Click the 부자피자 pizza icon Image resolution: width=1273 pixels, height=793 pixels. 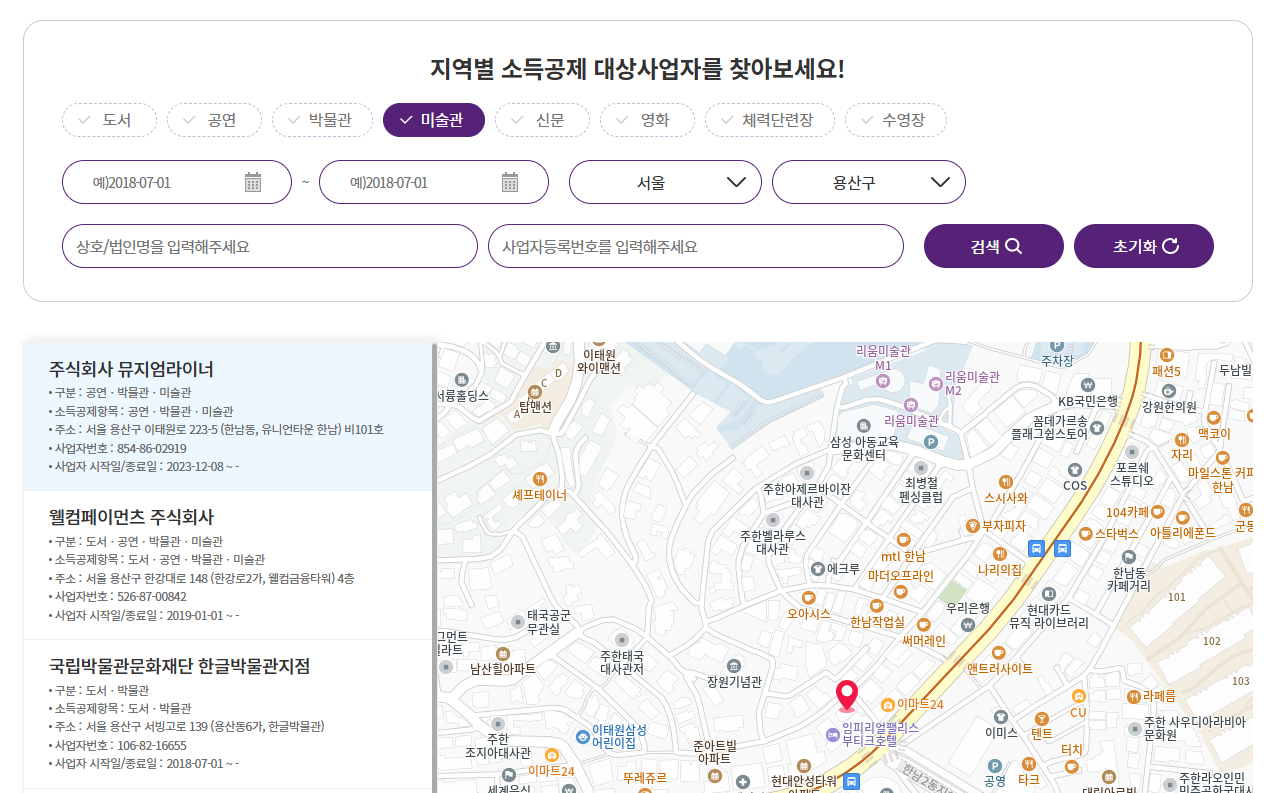(972, 525)
